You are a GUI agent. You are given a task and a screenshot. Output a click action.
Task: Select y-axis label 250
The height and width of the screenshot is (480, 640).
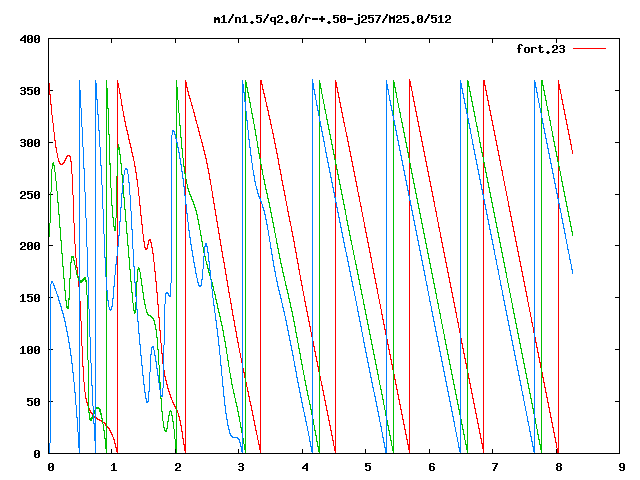[x=30, y=195]
